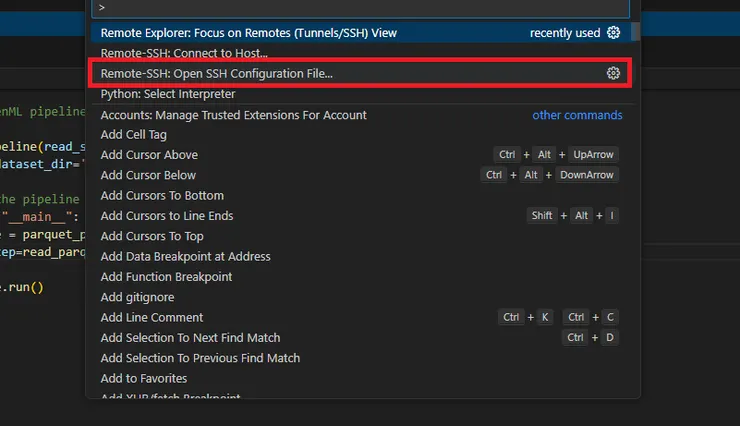Viewport: 740px width, 426px height.
Task: Select the Add Cursor Above command
Action: [361, 155]
